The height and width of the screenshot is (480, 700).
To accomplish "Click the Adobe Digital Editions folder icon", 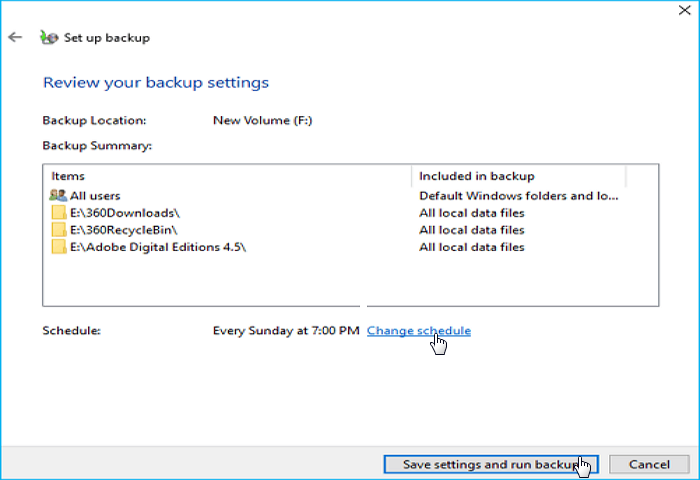I will coord(59,247).
